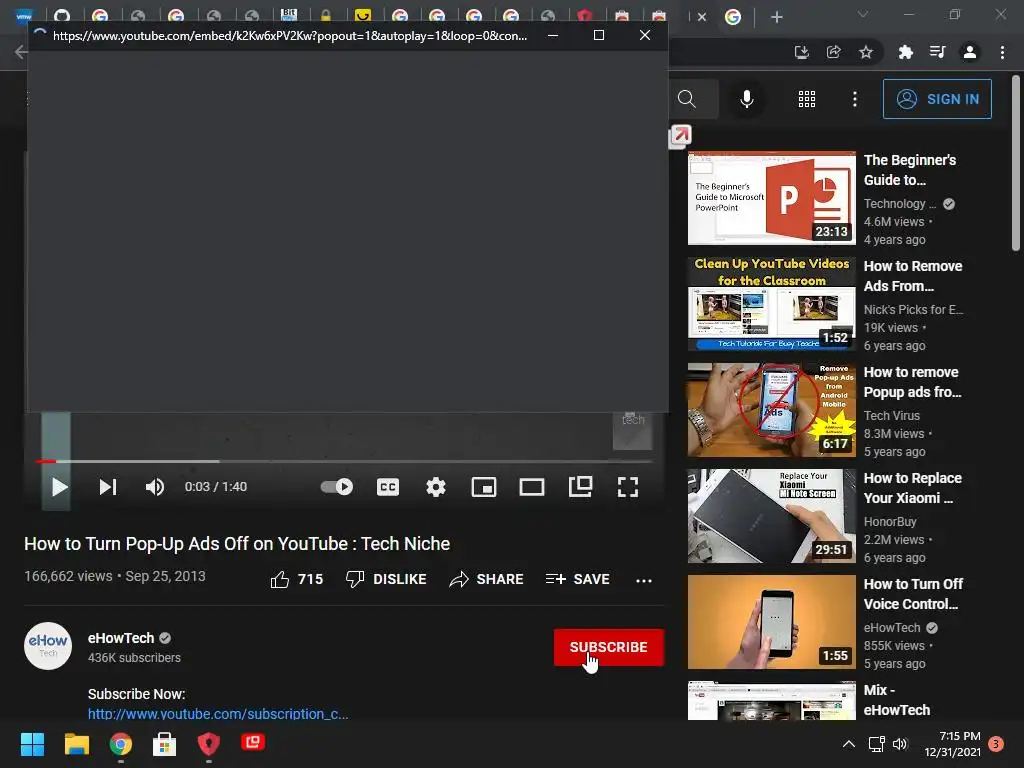
Task: Open Chrome tab search chevron
Action: coord(863,14)
